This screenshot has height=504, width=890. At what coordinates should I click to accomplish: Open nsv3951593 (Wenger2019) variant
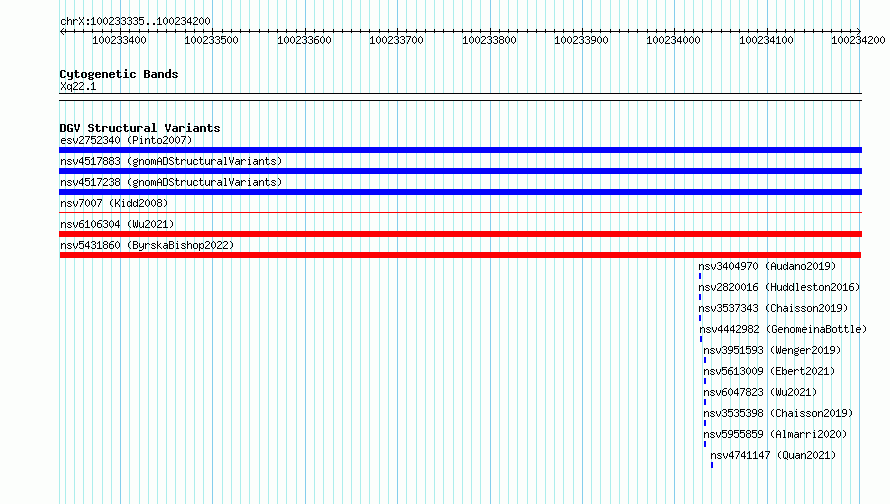(772, 350)
